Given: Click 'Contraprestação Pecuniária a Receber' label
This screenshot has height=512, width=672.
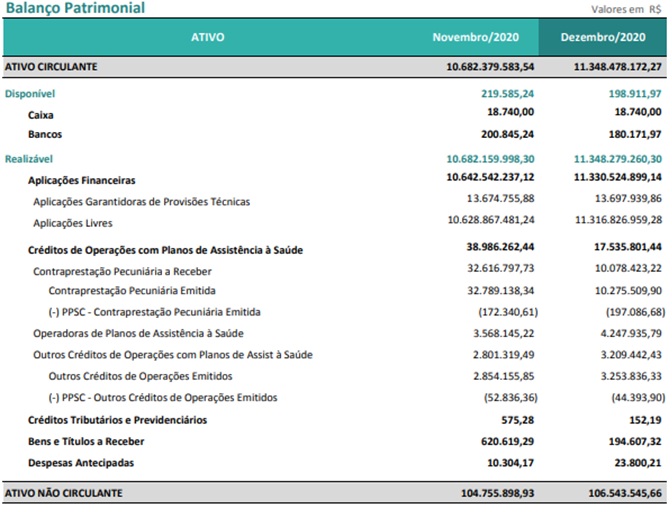Looking at the screenshot, I should [x=123, y=272].
